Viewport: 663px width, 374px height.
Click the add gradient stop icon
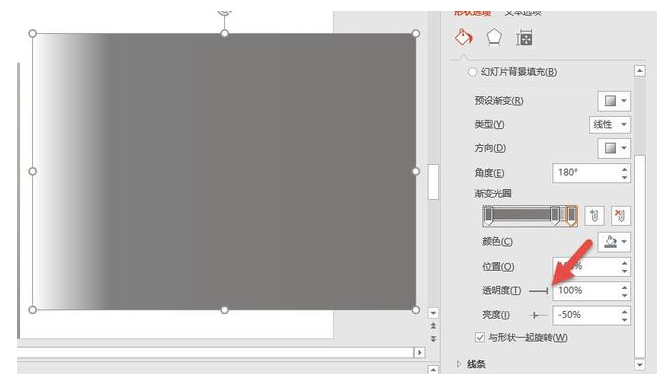click(x=594, y=216)
